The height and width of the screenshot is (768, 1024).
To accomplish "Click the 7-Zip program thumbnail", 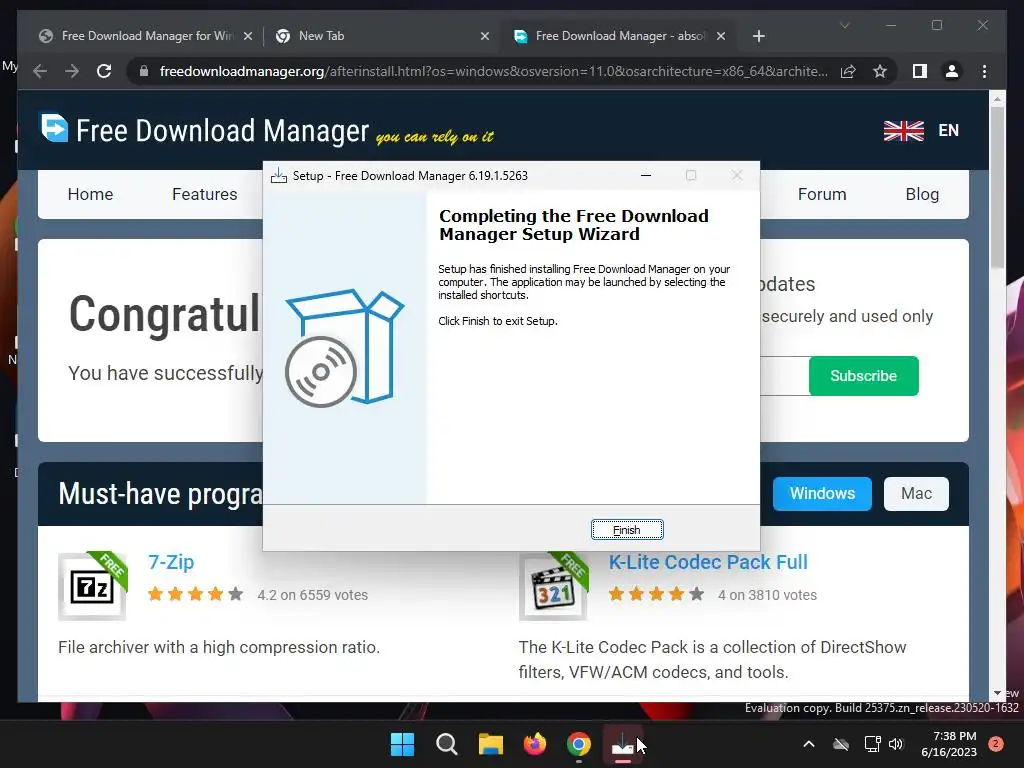I will (x=92, y=586).
